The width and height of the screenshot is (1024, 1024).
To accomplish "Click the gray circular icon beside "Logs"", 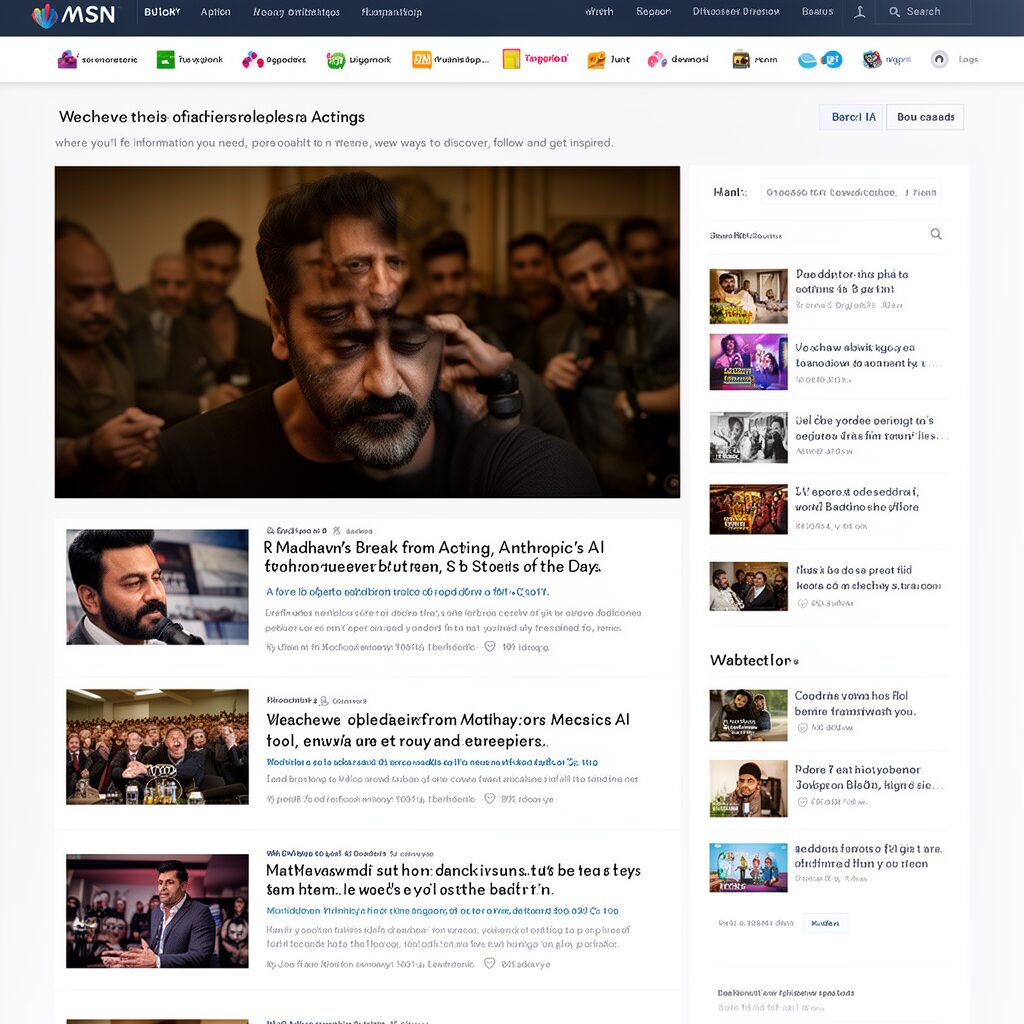I will click(x=939, y=60).
